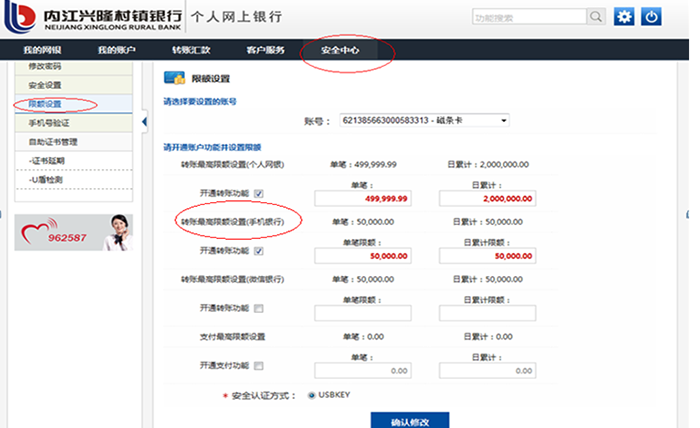This screenshot has width=700, height=428.
Task: Open the 安全中心 menu tab
Action: tap(339, 50)
